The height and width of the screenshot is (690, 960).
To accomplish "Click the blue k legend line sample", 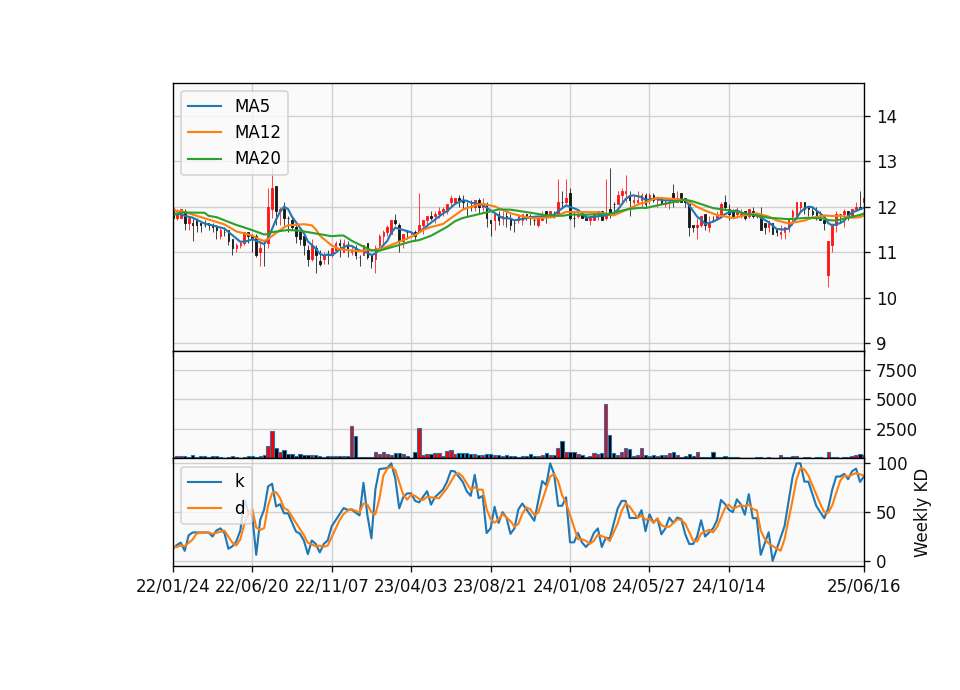I will pyautogui.click(x=204, y=482).
